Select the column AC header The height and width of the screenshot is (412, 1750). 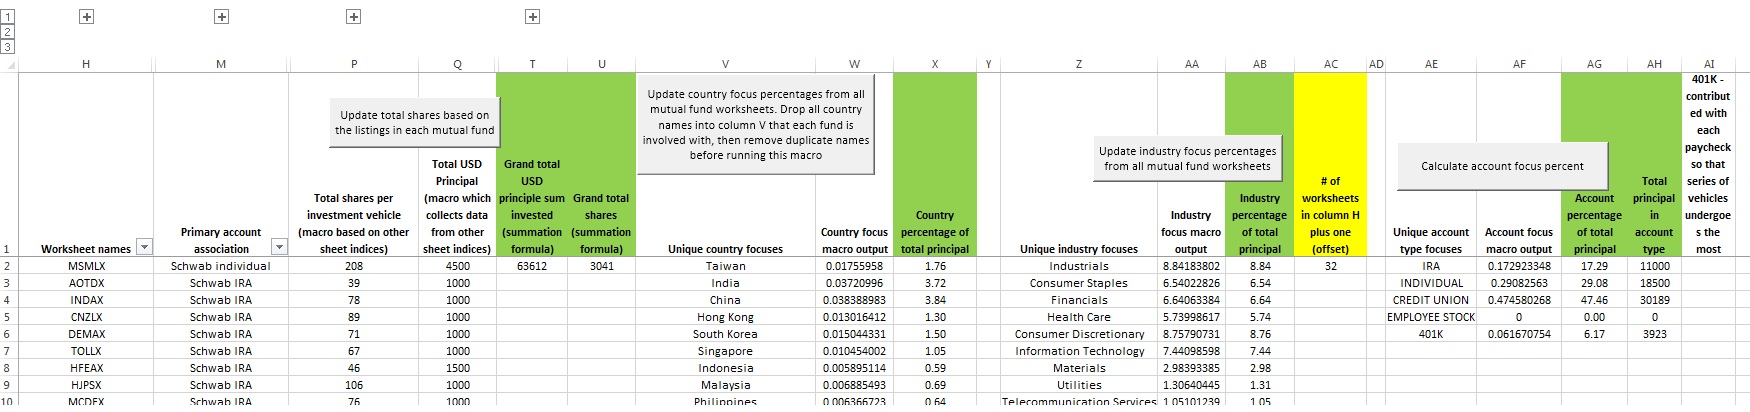coord(1330,64)
